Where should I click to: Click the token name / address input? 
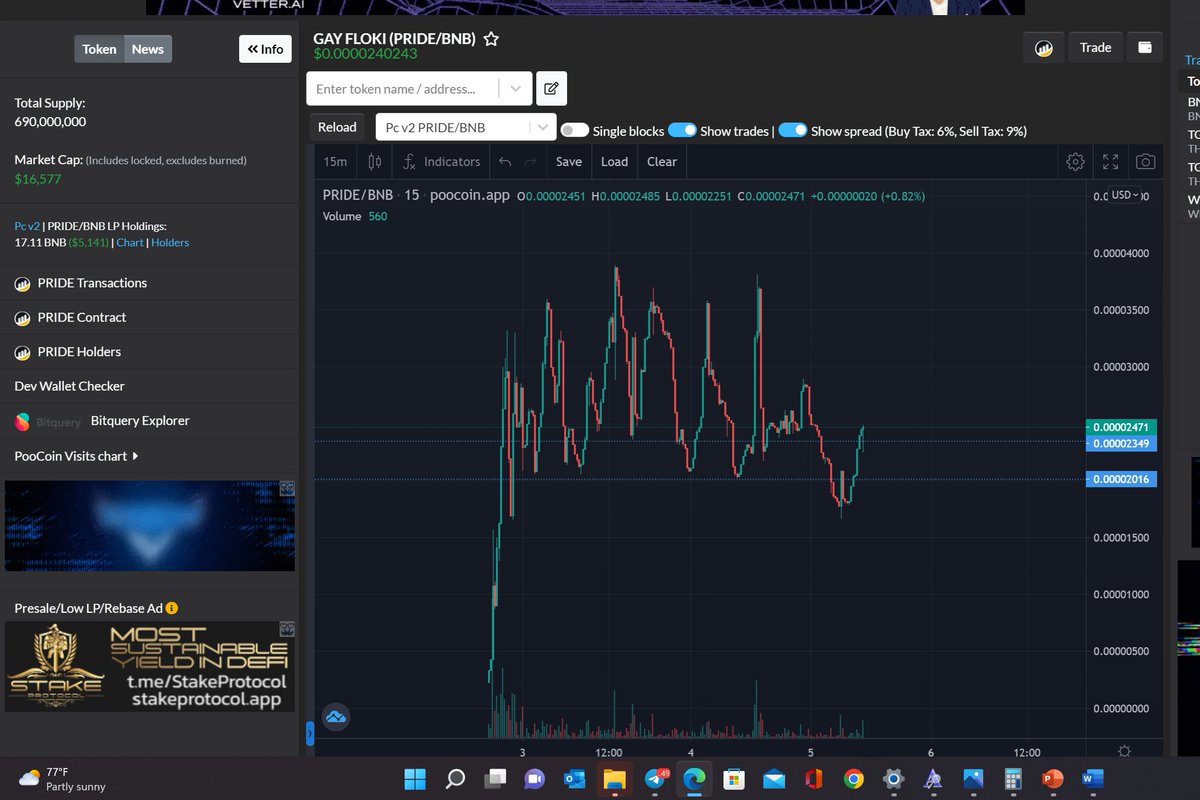coord(403,88)
